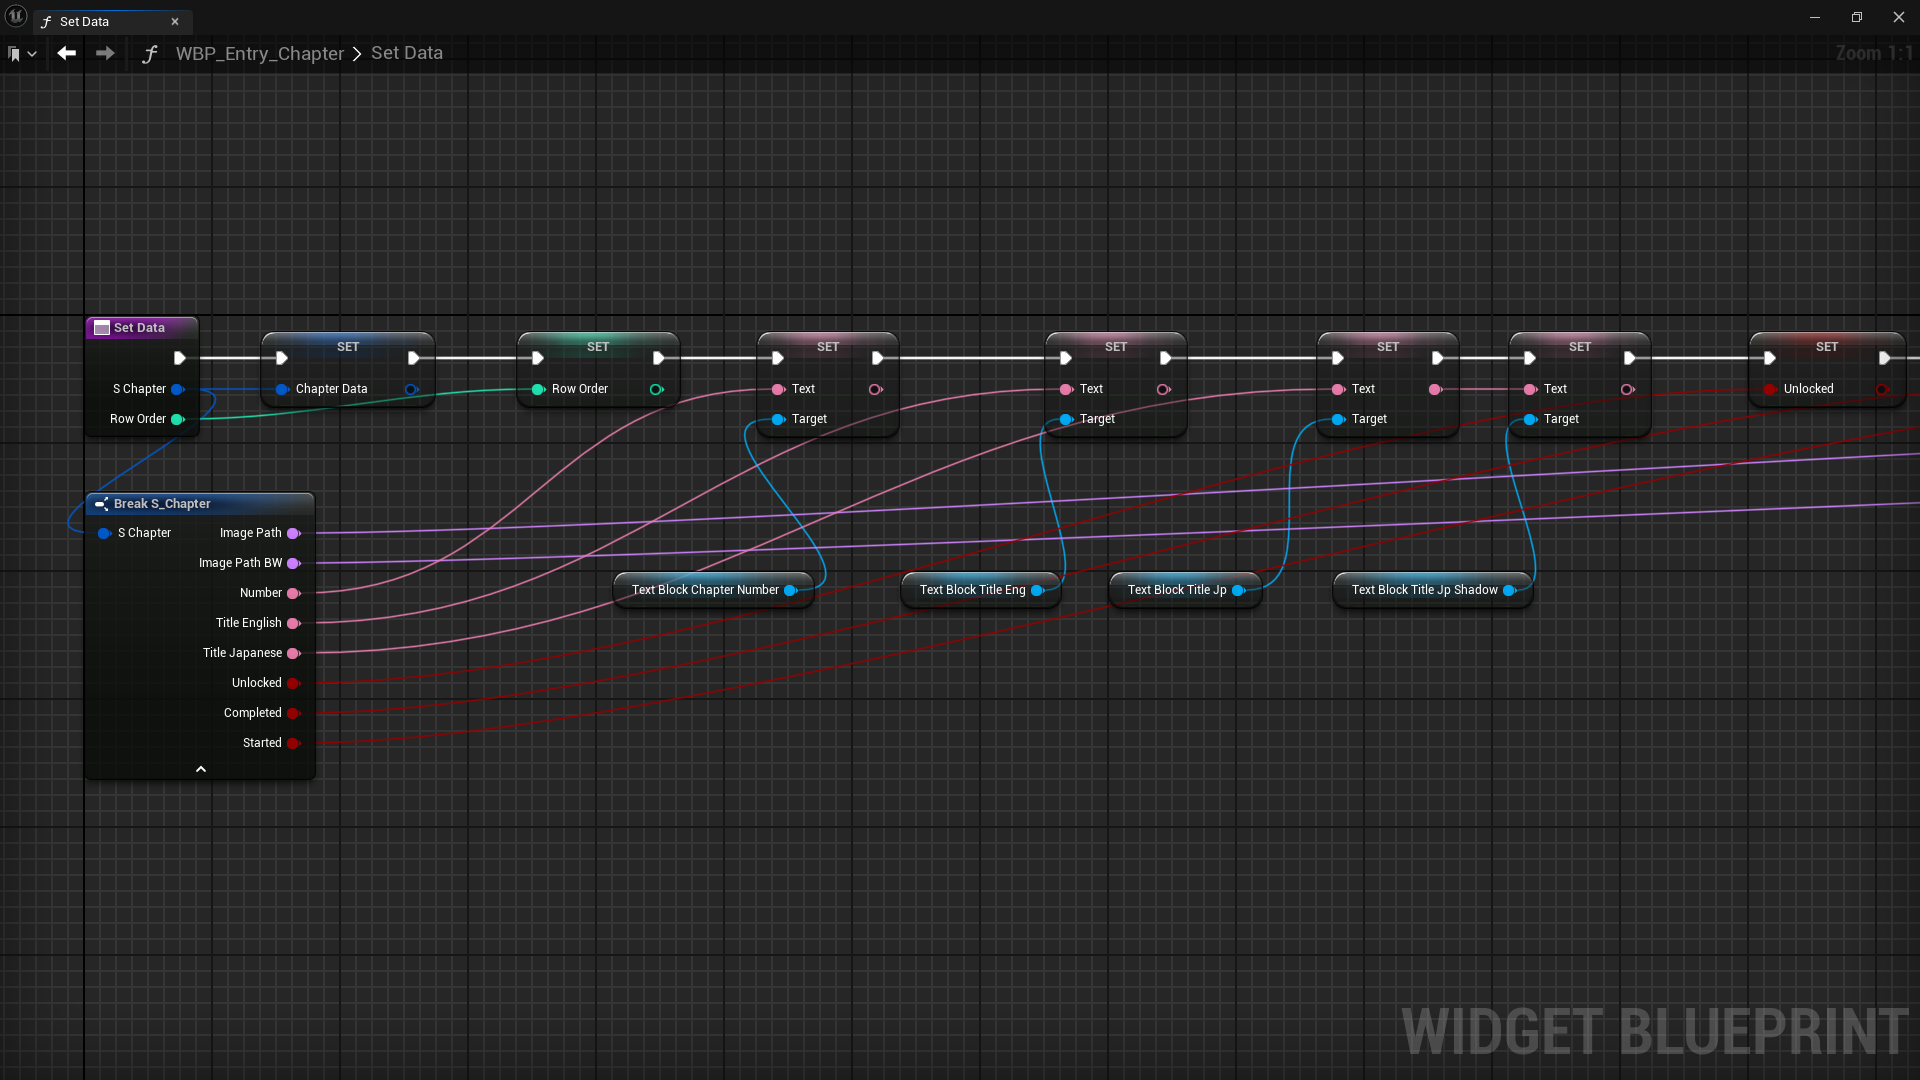Select the Set Data function tab
The height and width of the screenshot is (1080, 1920).
point(85,21)
